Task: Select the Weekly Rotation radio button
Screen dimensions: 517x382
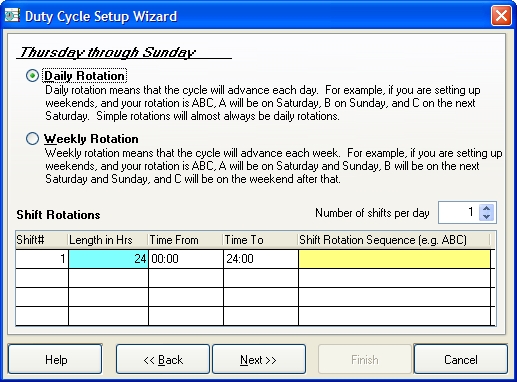Action: (32, 139)
